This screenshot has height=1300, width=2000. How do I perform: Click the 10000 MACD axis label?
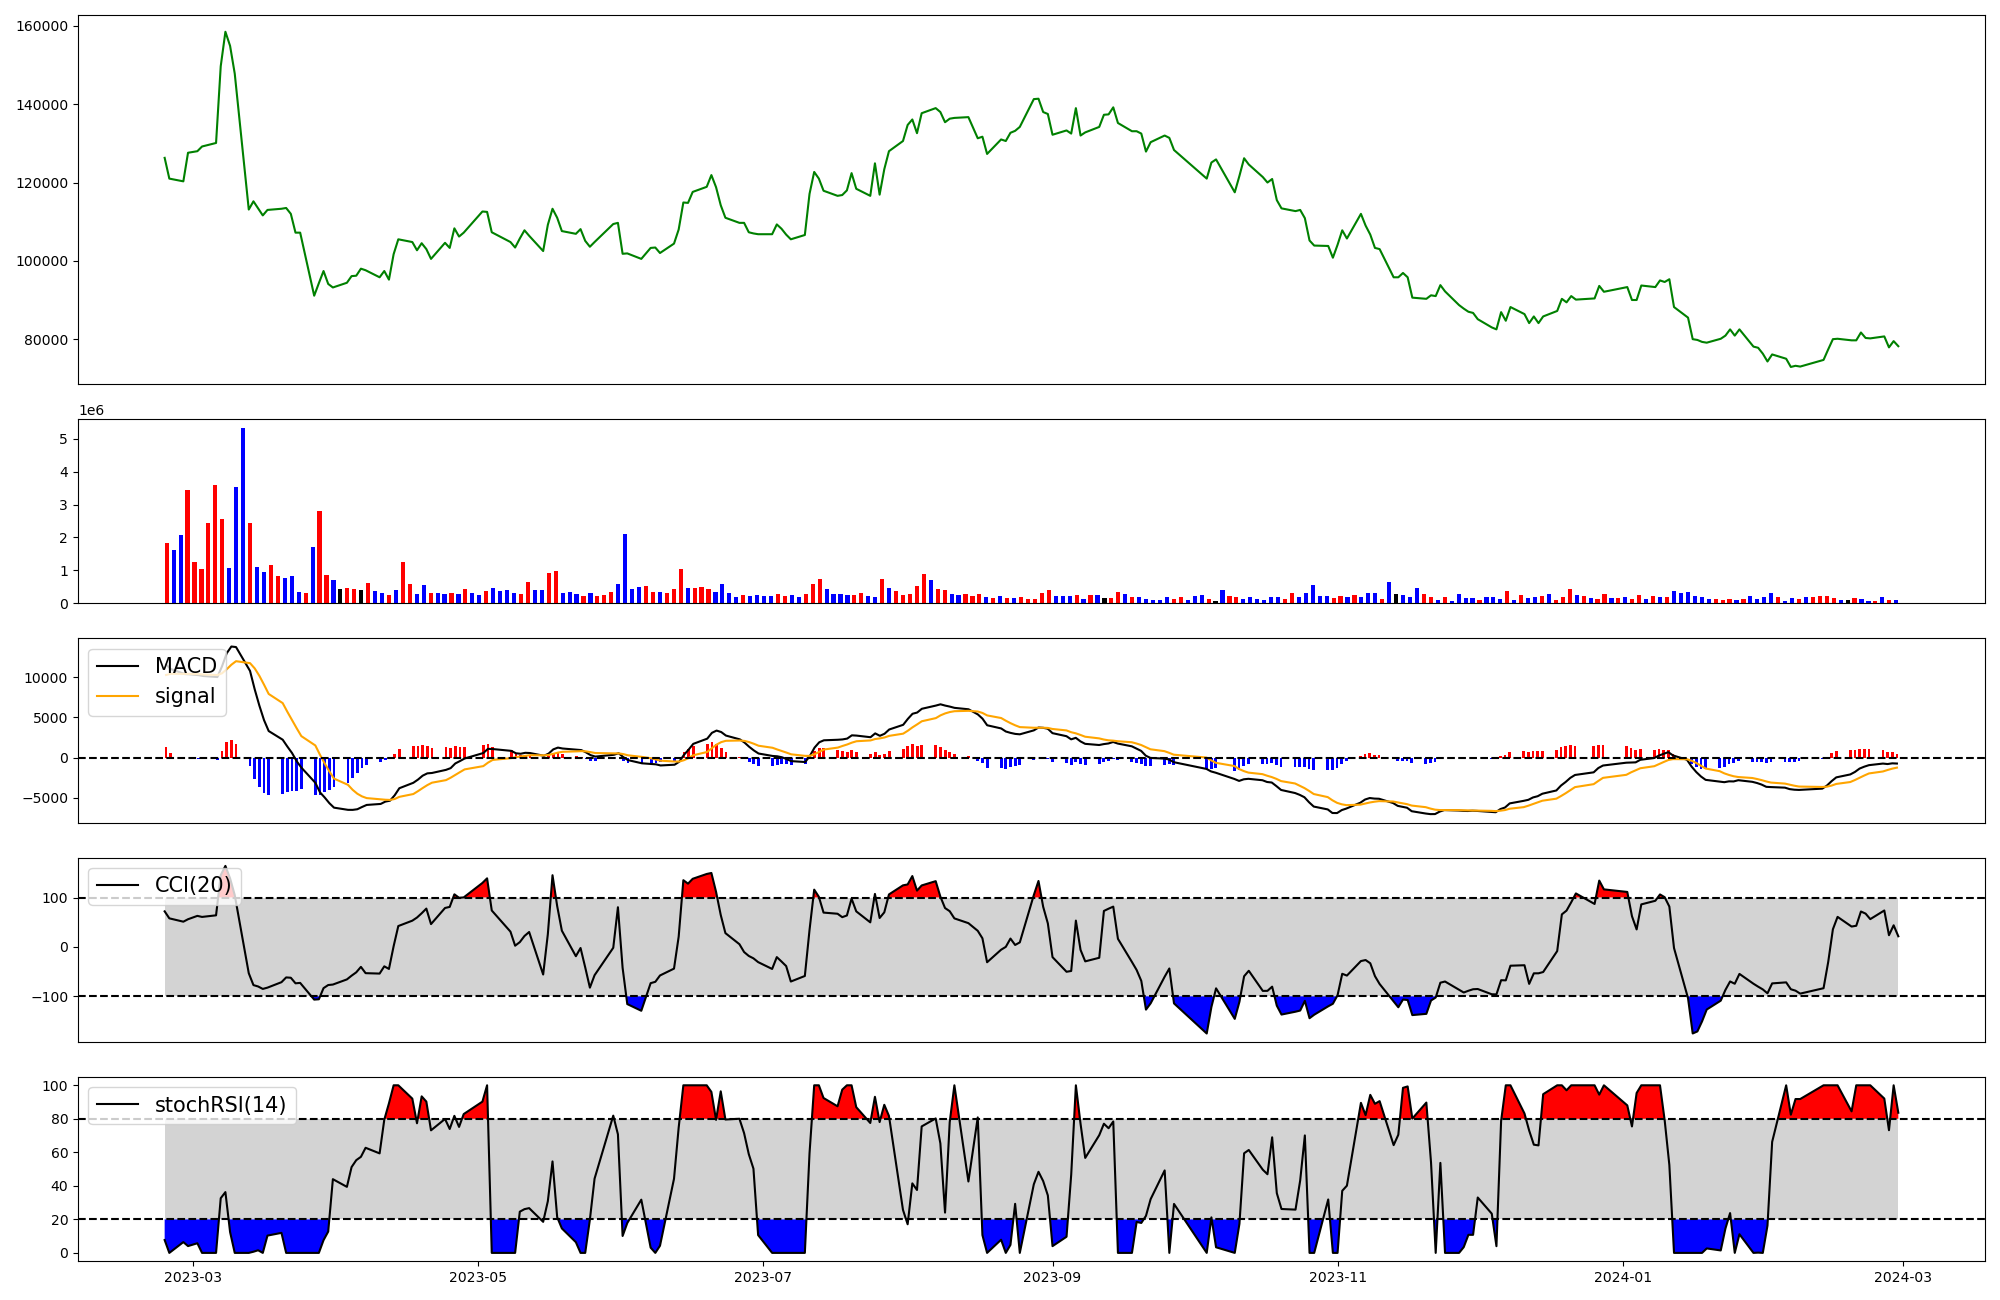pos(46,678)
